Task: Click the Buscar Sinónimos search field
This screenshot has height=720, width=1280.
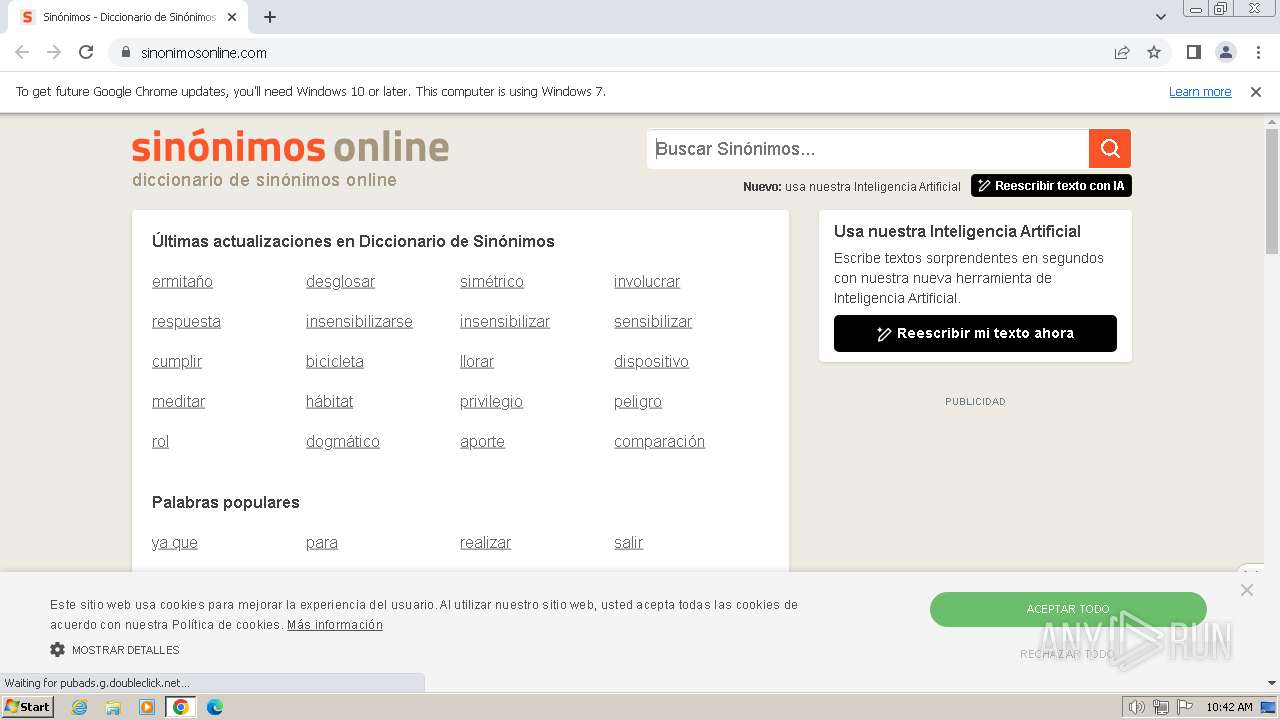Action: [868, 149]
